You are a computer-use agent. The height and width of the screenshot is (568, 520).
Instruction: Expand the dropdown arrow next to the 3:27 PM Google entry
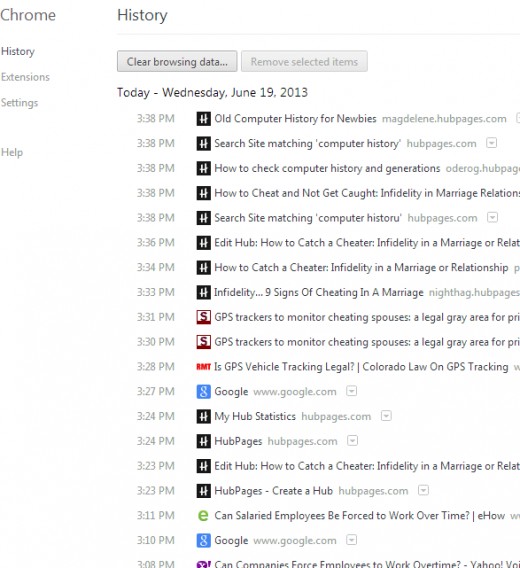[351, 391]
